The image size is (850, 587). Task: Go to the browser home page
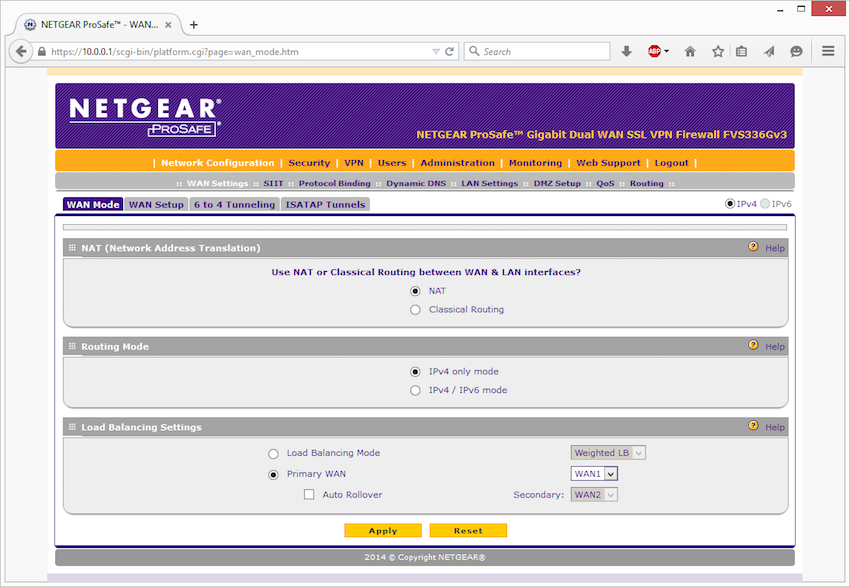pyautogui.click(x=690, y=51)
